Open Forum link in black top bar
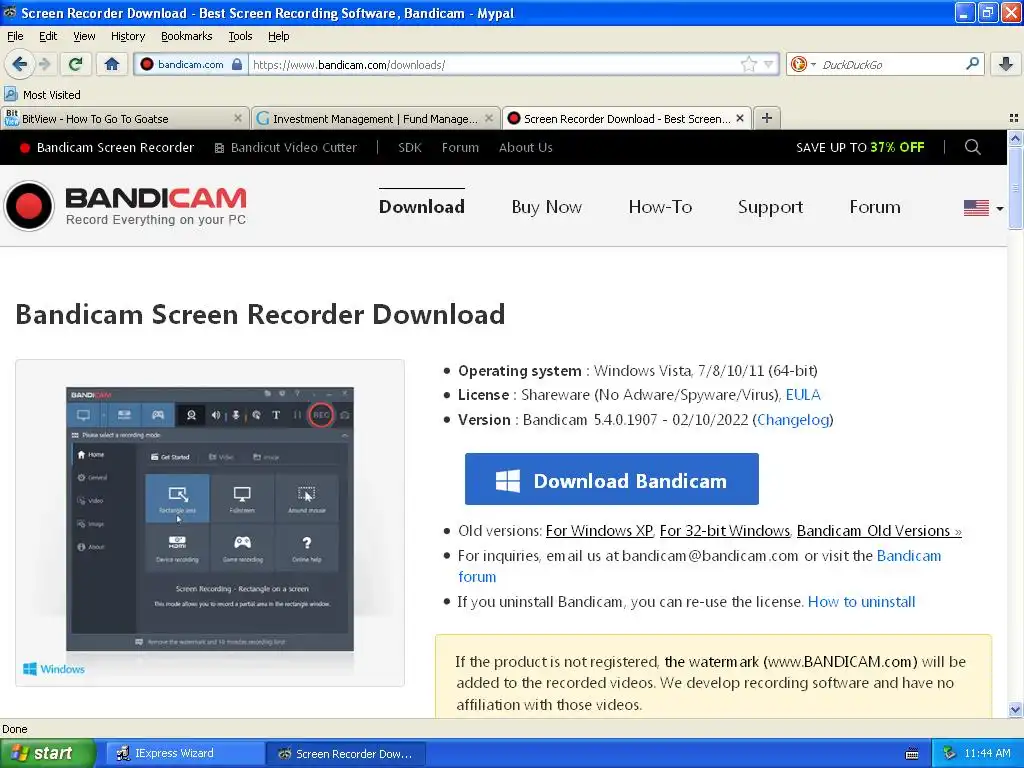Image resolution: width=1024 pixels, height=768 pixels. pyautogui.click(x=460, y=148)
